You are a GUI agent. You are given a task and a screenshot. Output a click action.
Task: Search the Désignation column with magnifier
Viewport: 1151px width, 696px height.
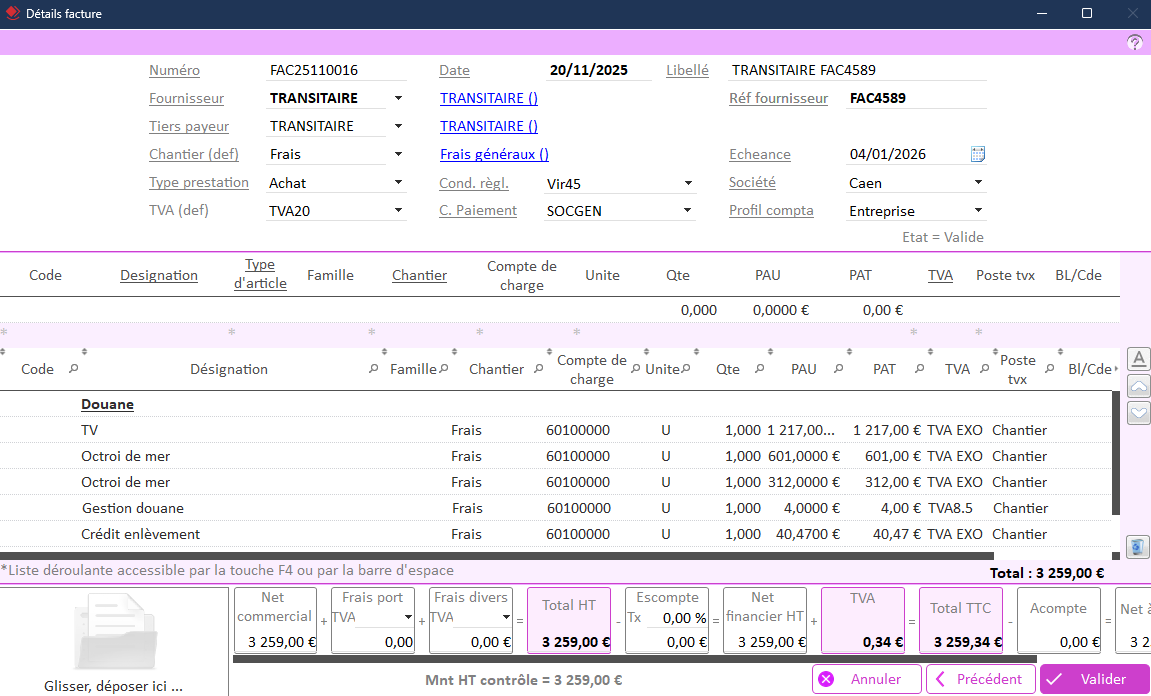coord(374,369)
